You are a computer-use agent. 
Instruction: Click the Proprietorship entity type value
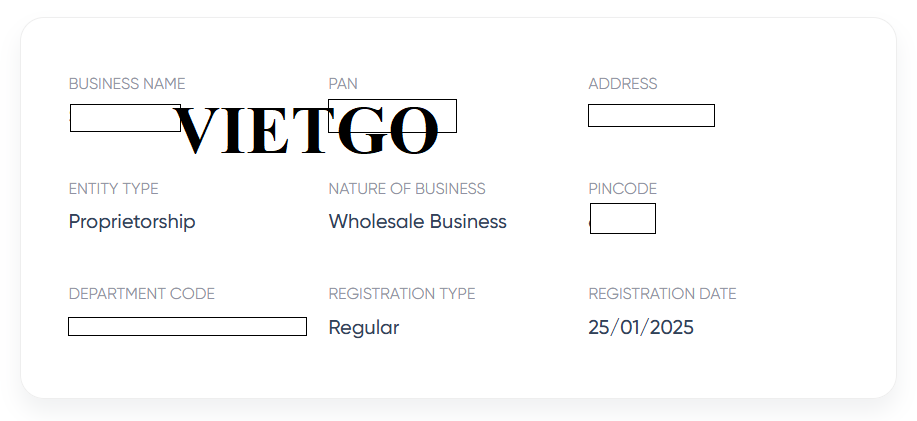[x=132, y=222]
